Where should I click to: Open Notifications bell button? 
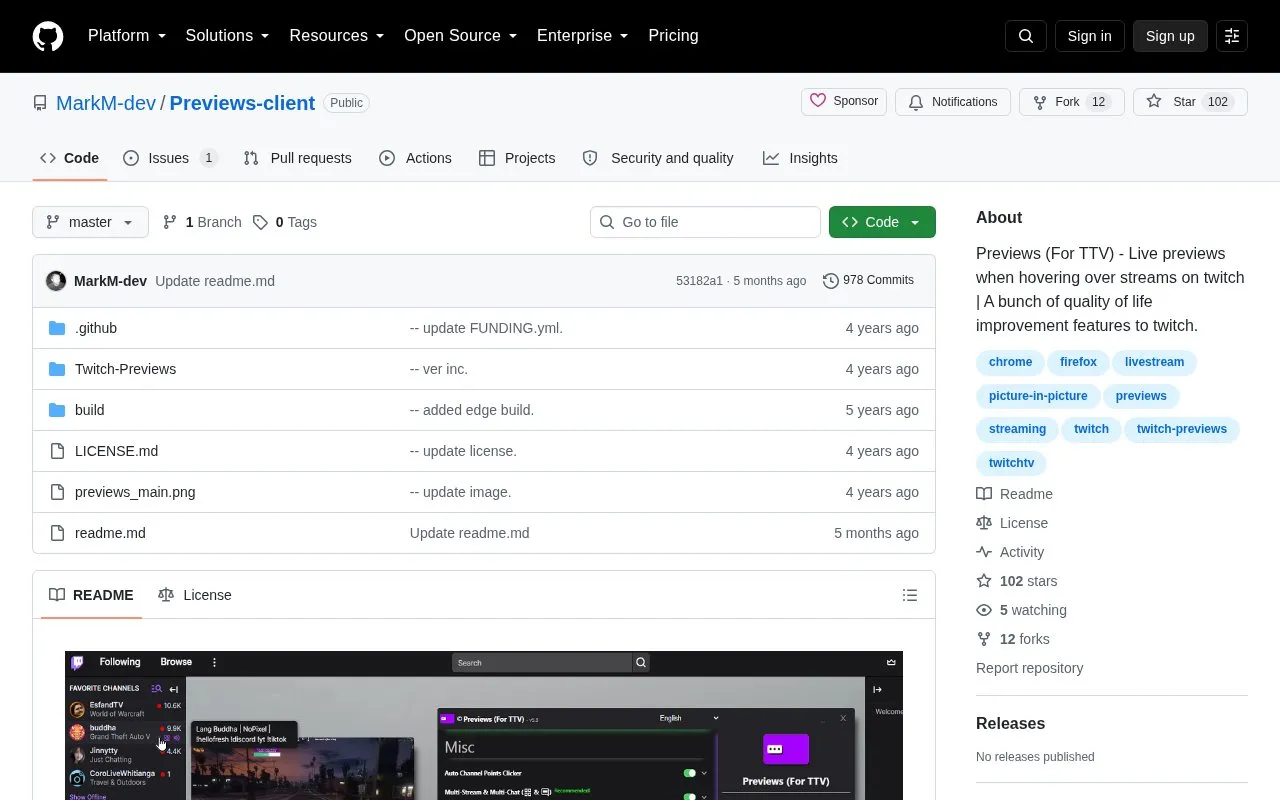pyautogui.click(x=953, y=102)
